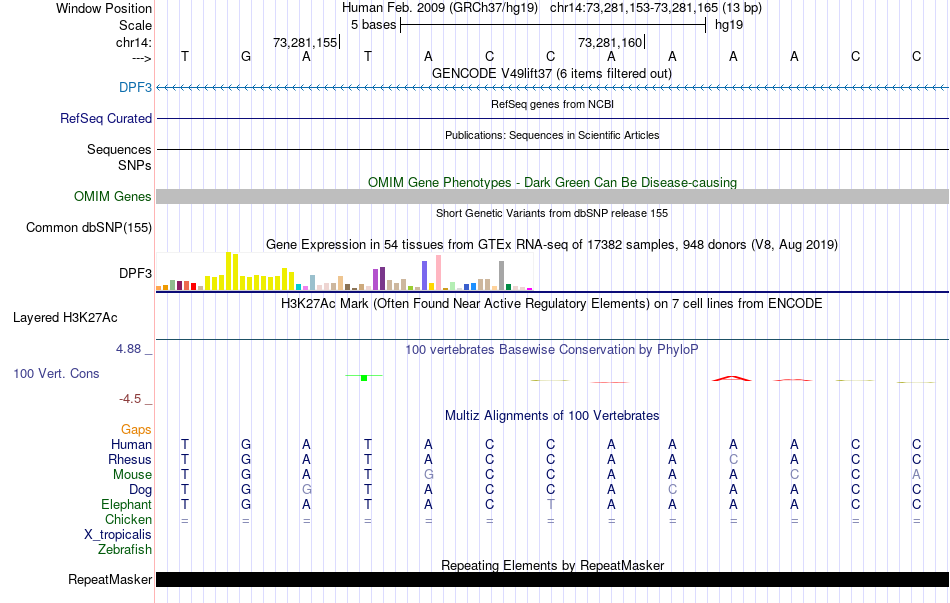This screenshot has height=603, width=950.
Task: Select the RepeatMasker track label
Action: coord(110,580)
